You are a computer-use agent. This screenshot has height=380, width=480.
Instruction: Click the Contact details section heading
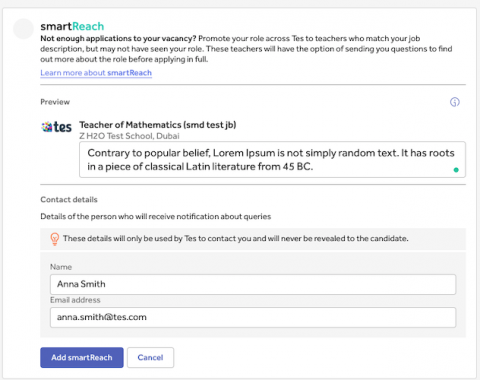click(x=69, y=200)
